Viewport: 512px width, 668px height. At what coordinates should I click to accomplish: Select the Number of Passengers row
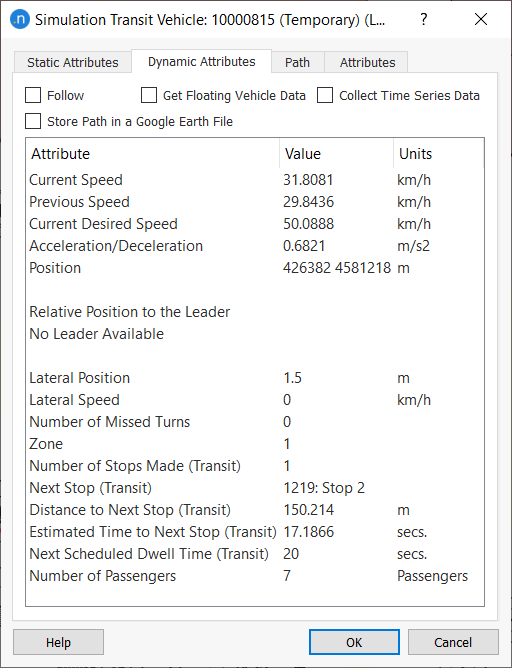[255, 576]
